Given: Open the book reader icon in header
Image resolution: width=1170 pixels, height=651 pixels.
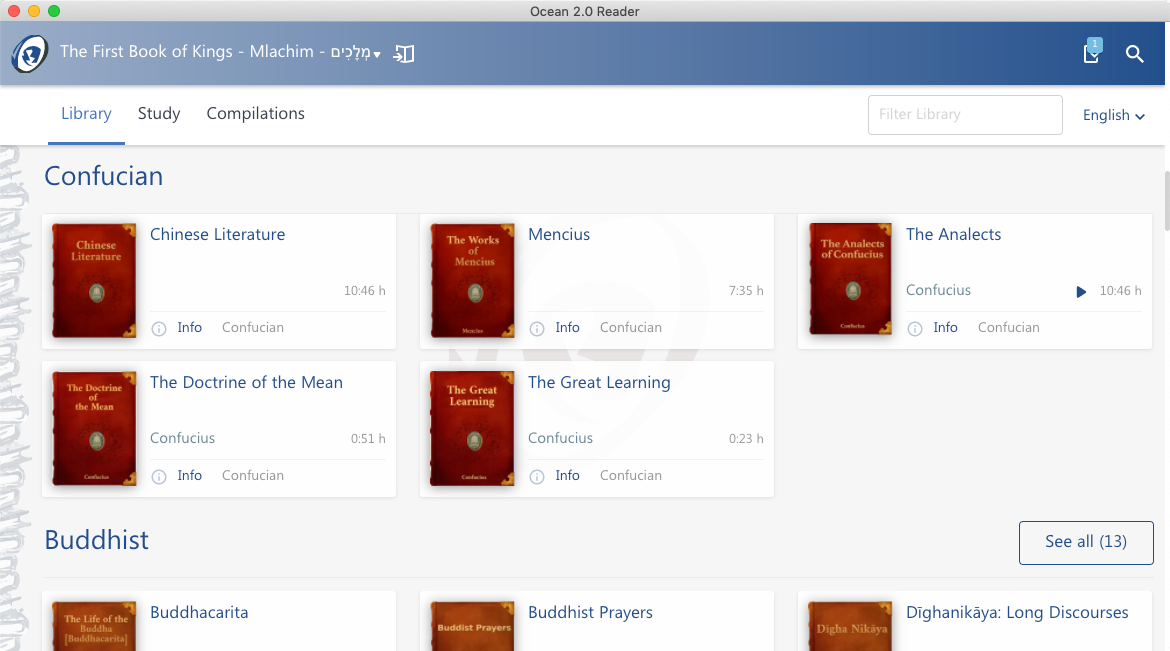Looking at the screenshot, I should pos(404,54).
